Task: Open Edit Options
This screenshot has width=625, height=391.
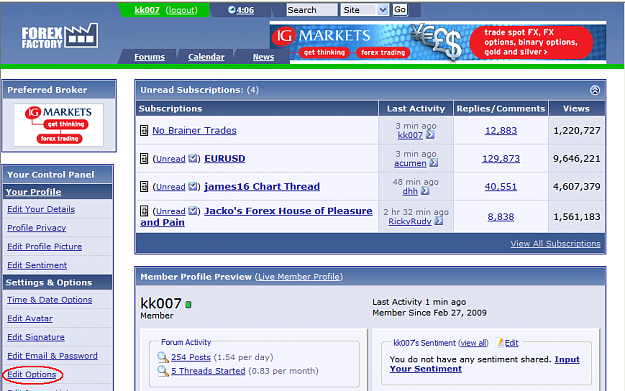Action: coord(32,375)
